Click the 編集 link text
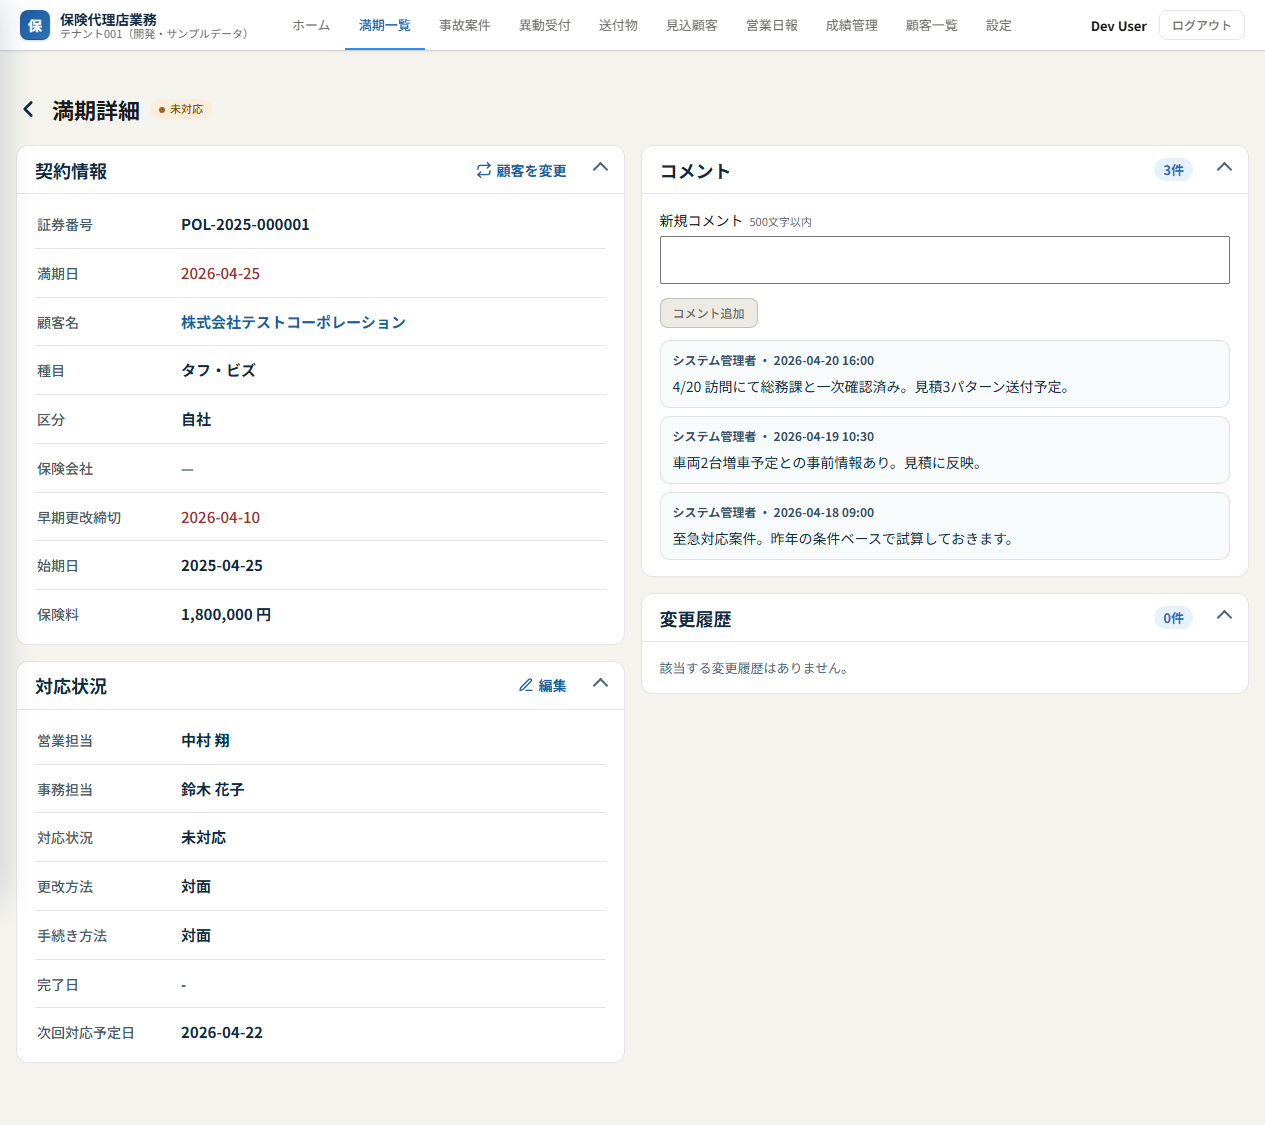Screen dimensions: 1265x1125 coord(552,685)
